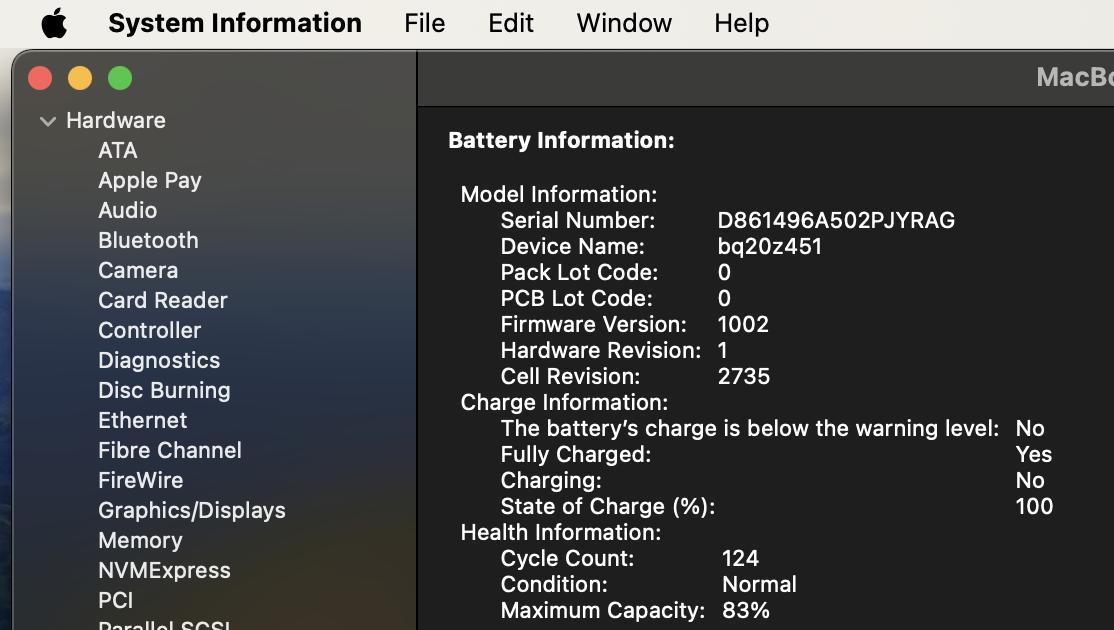Click the Health Information heading
The image size is (1114, 630).
tap(561, 532)
